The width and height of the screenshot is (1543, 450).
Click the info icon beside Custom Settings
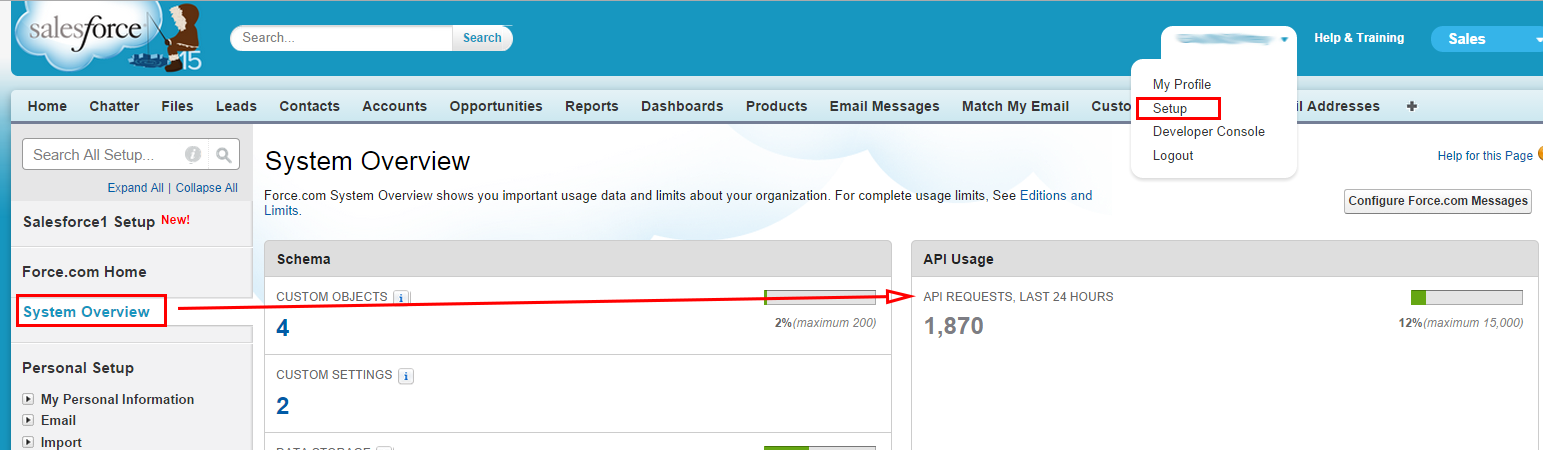pos(406,376)
